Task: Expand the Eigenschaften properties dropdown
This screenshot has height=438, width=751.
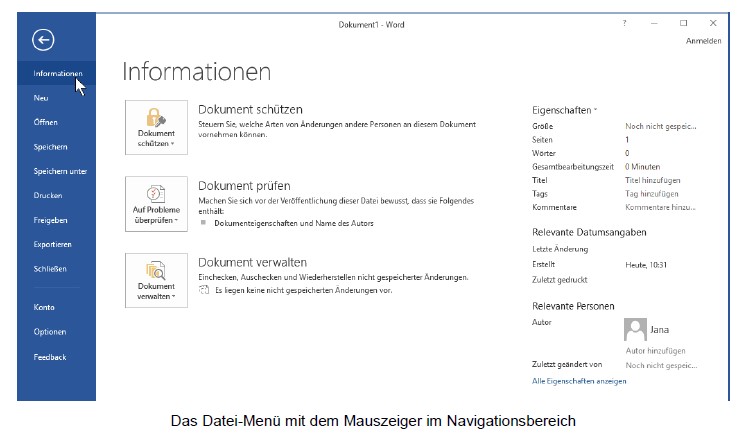Action: coord(565,110)
